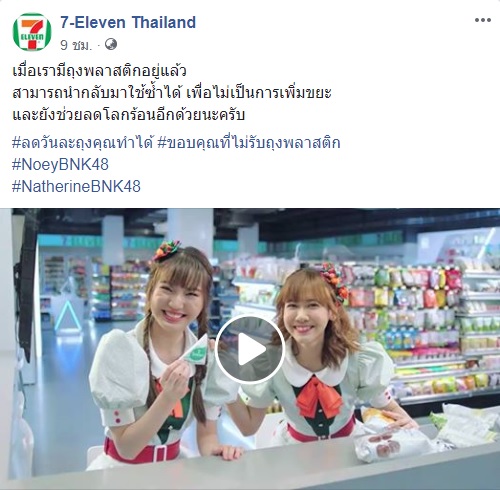This screenshot has height=490, width=500.
Task: Click the first line of the post text
Action: [99, 71]
